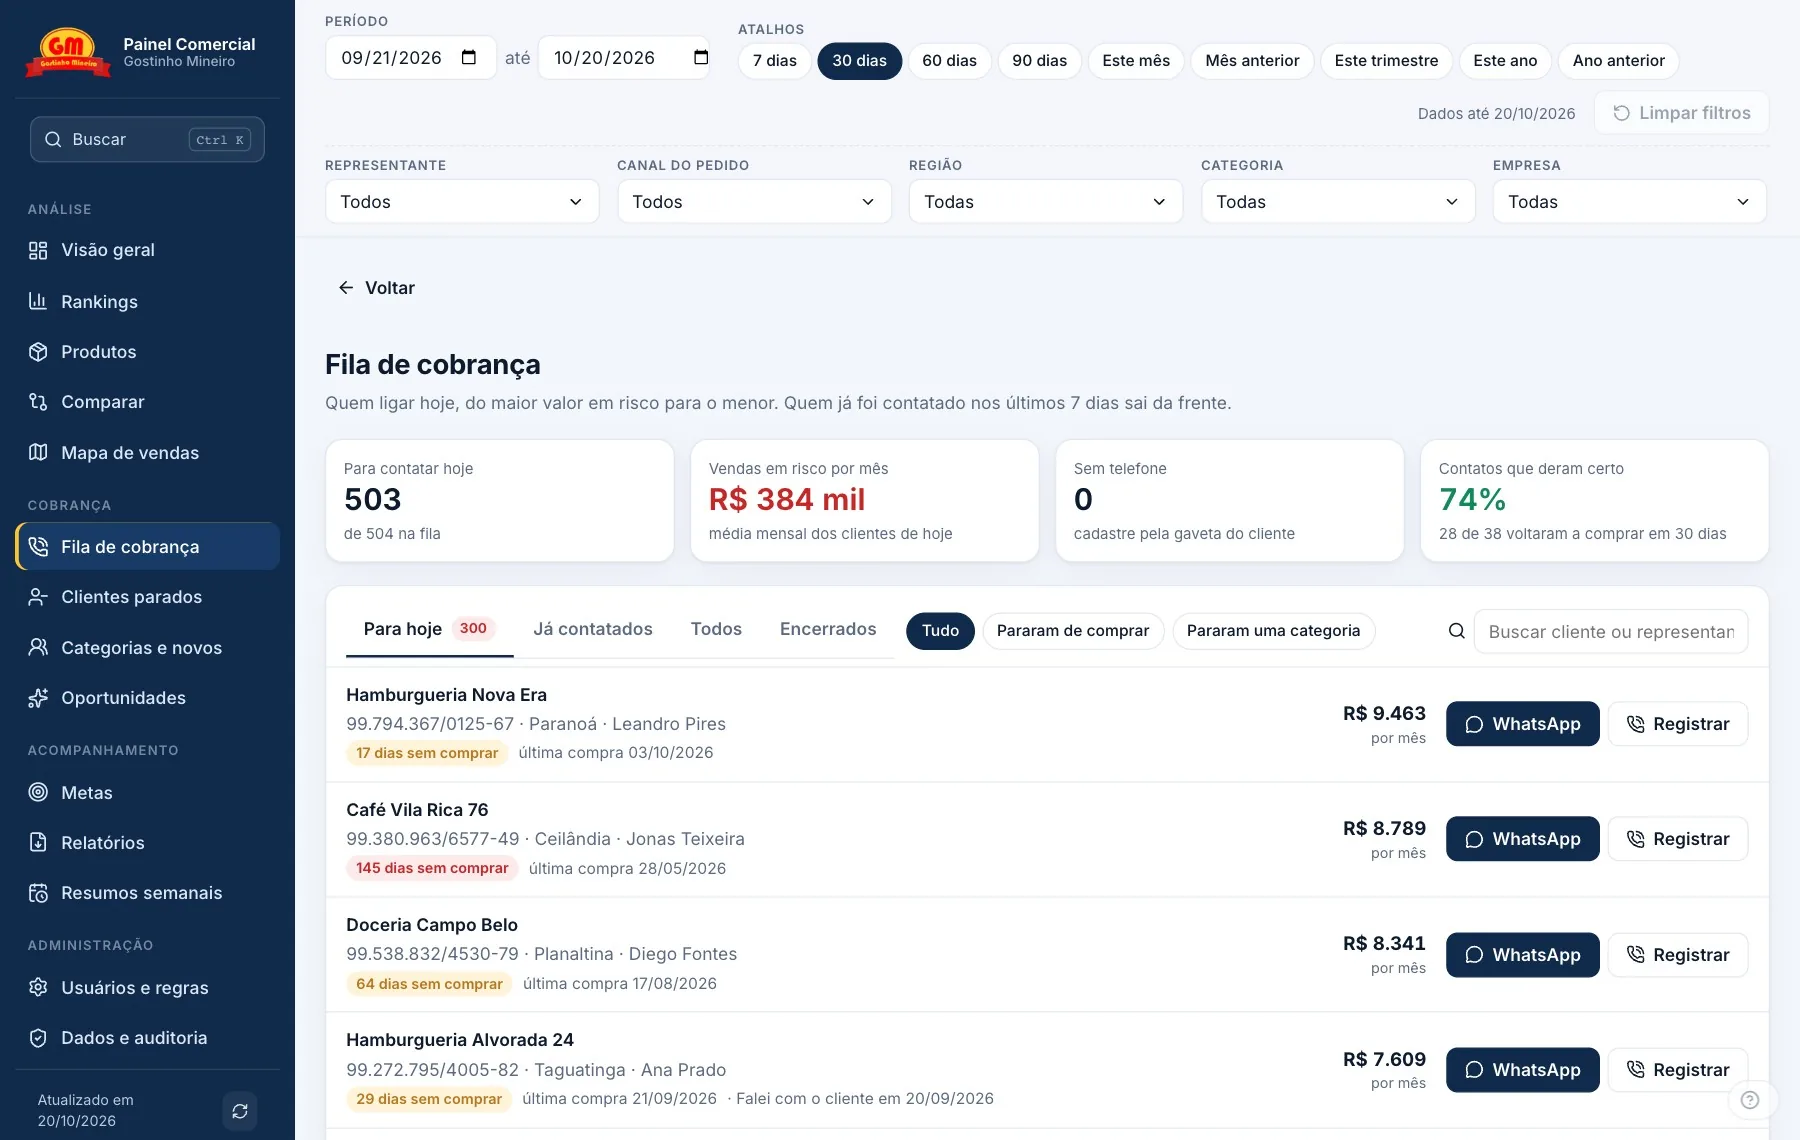Screen dimensions: 1800x1140
Task: Open the Rankings page
Action: coord(147,301)
